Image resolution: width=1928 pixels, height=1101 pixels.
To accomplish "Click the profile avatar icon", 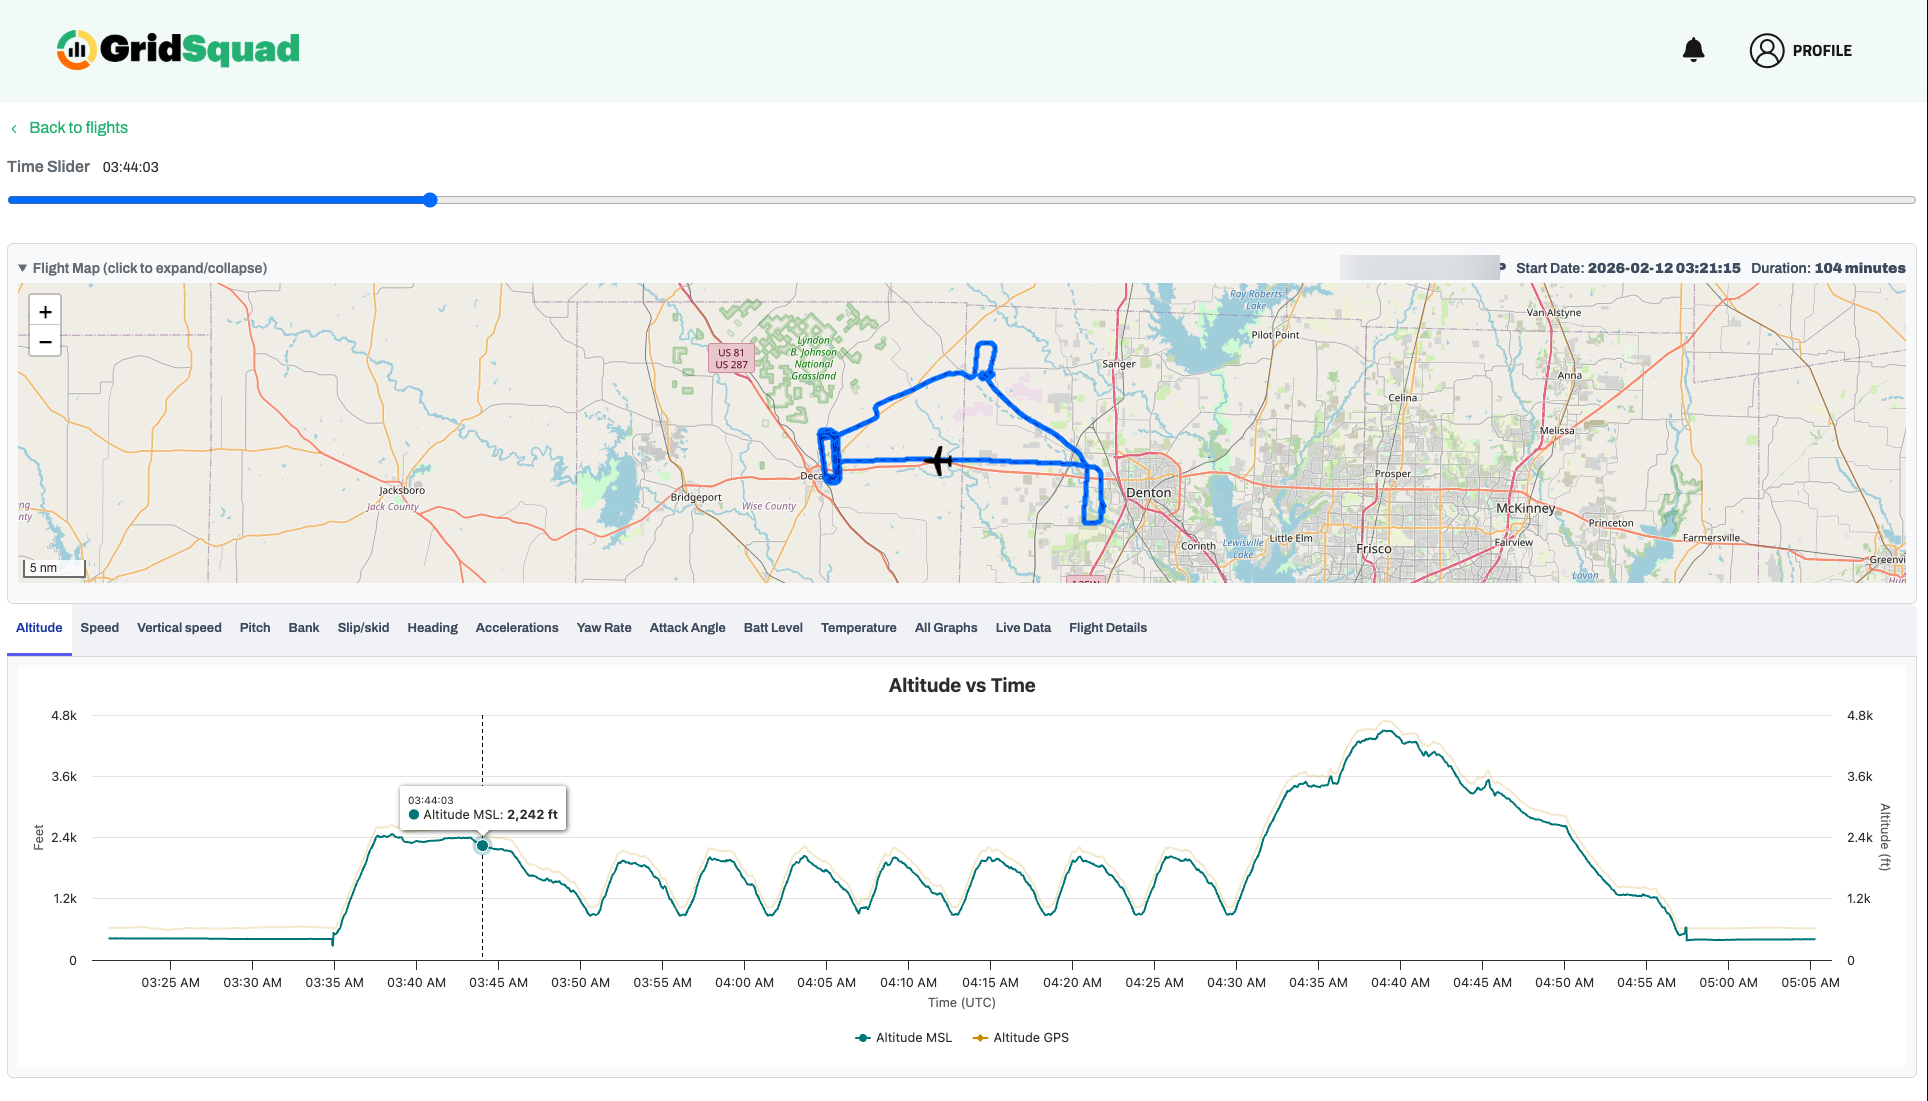I will tap(1766, 50).
